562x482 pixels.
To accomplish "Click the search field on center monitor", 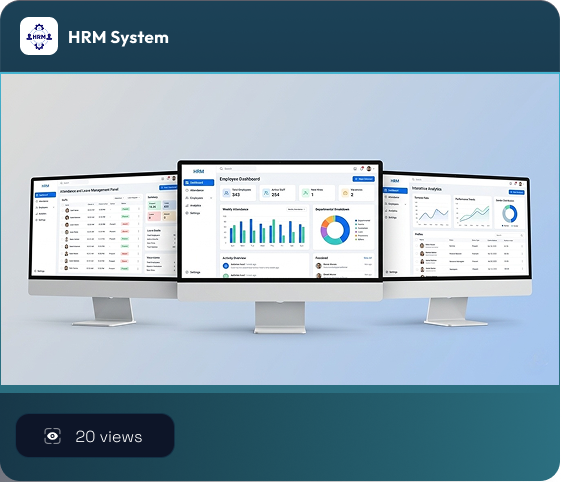I will pyautogui.click(x=238, y=168).
